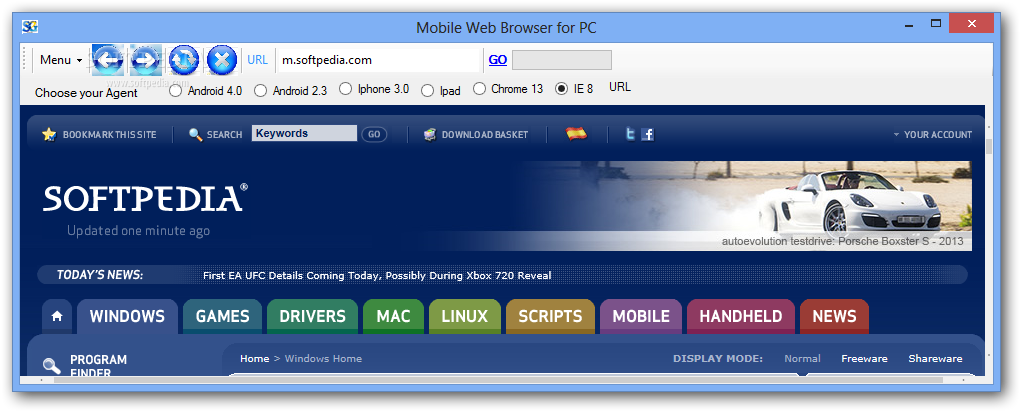Switch to the MOBILE tab
This screenshot has width=1021, height=412.
click(x=641, y=316)
